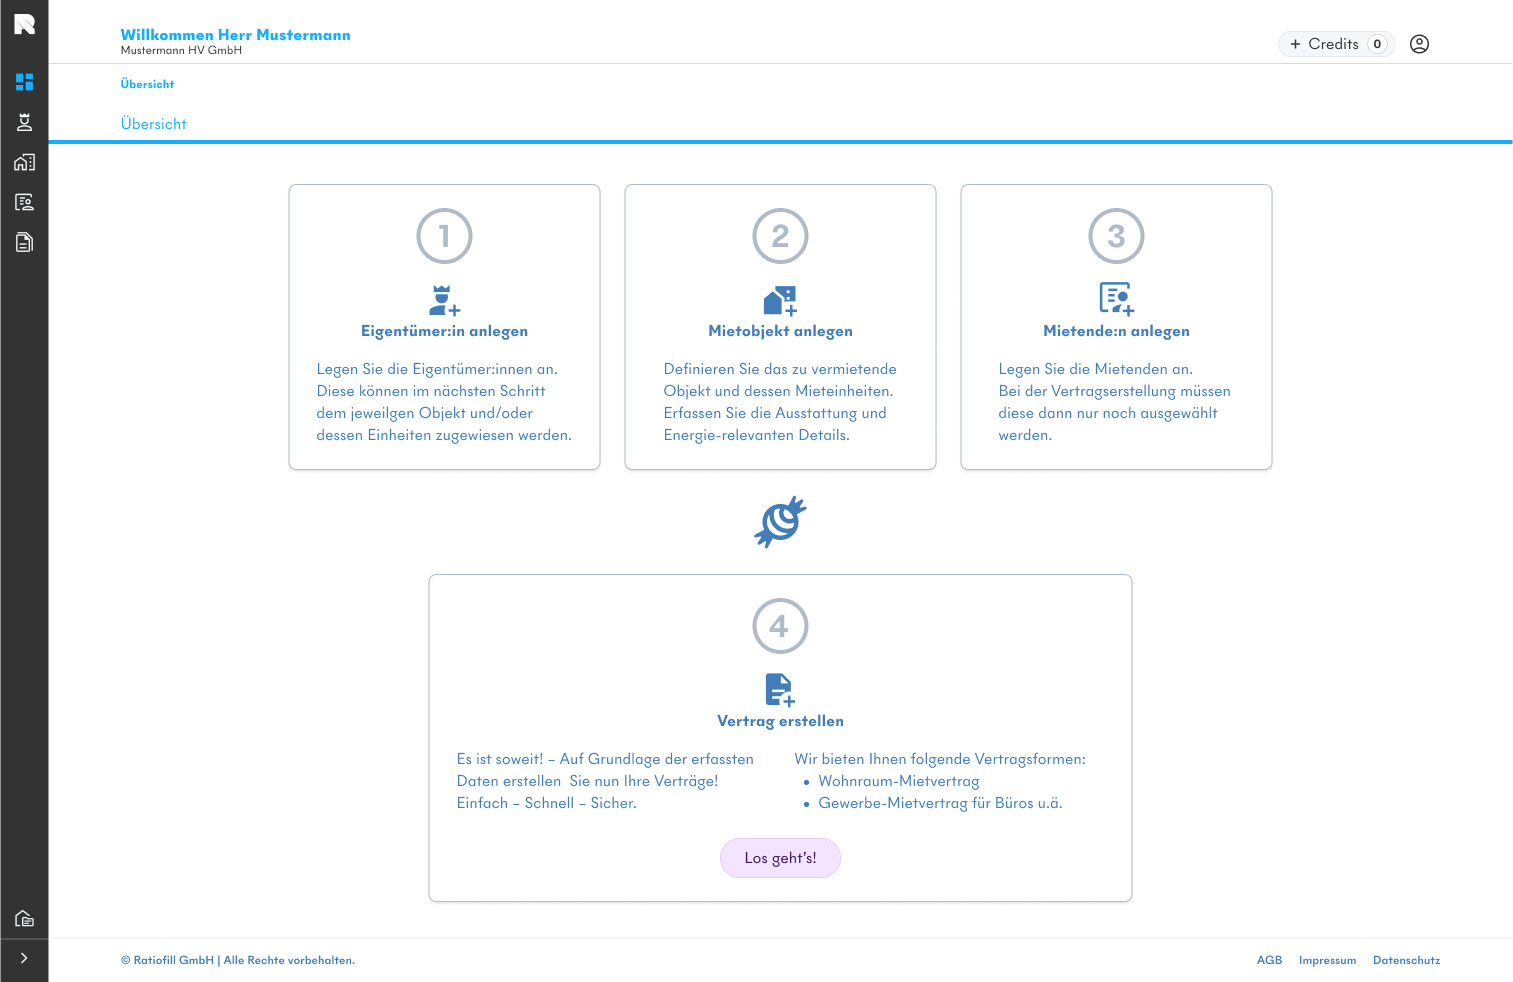Click the Ratiofill logo in the sidebar

24,24
